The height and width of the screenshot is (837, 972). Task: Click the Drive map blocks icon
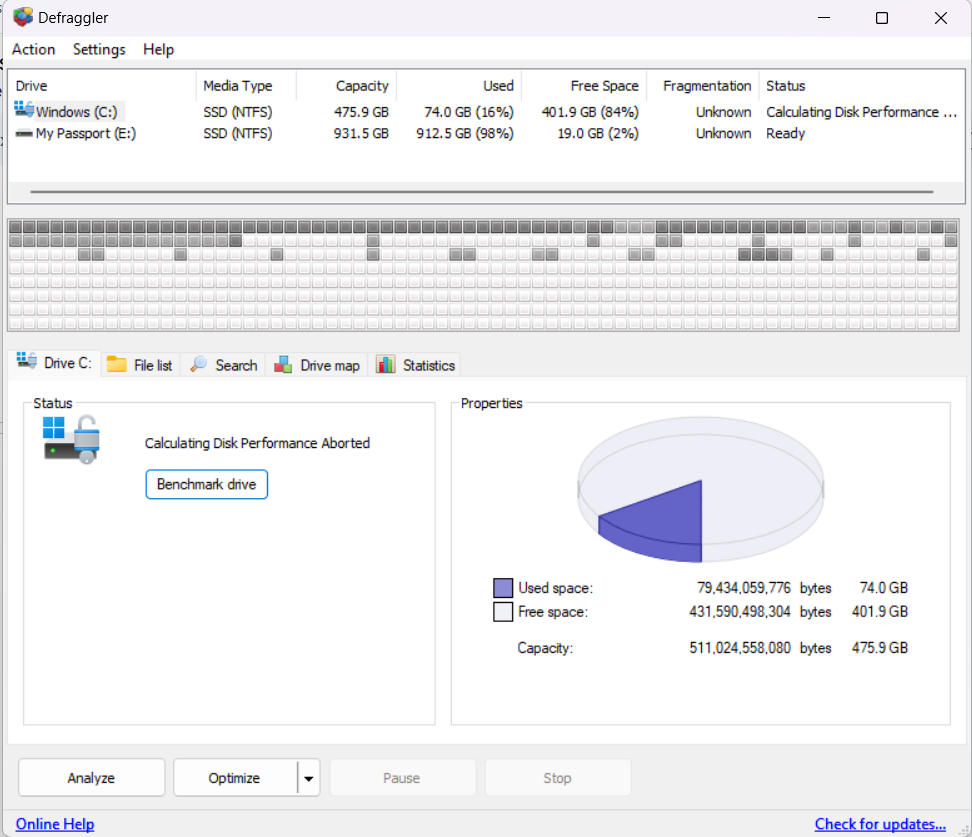tap(284, 365)
